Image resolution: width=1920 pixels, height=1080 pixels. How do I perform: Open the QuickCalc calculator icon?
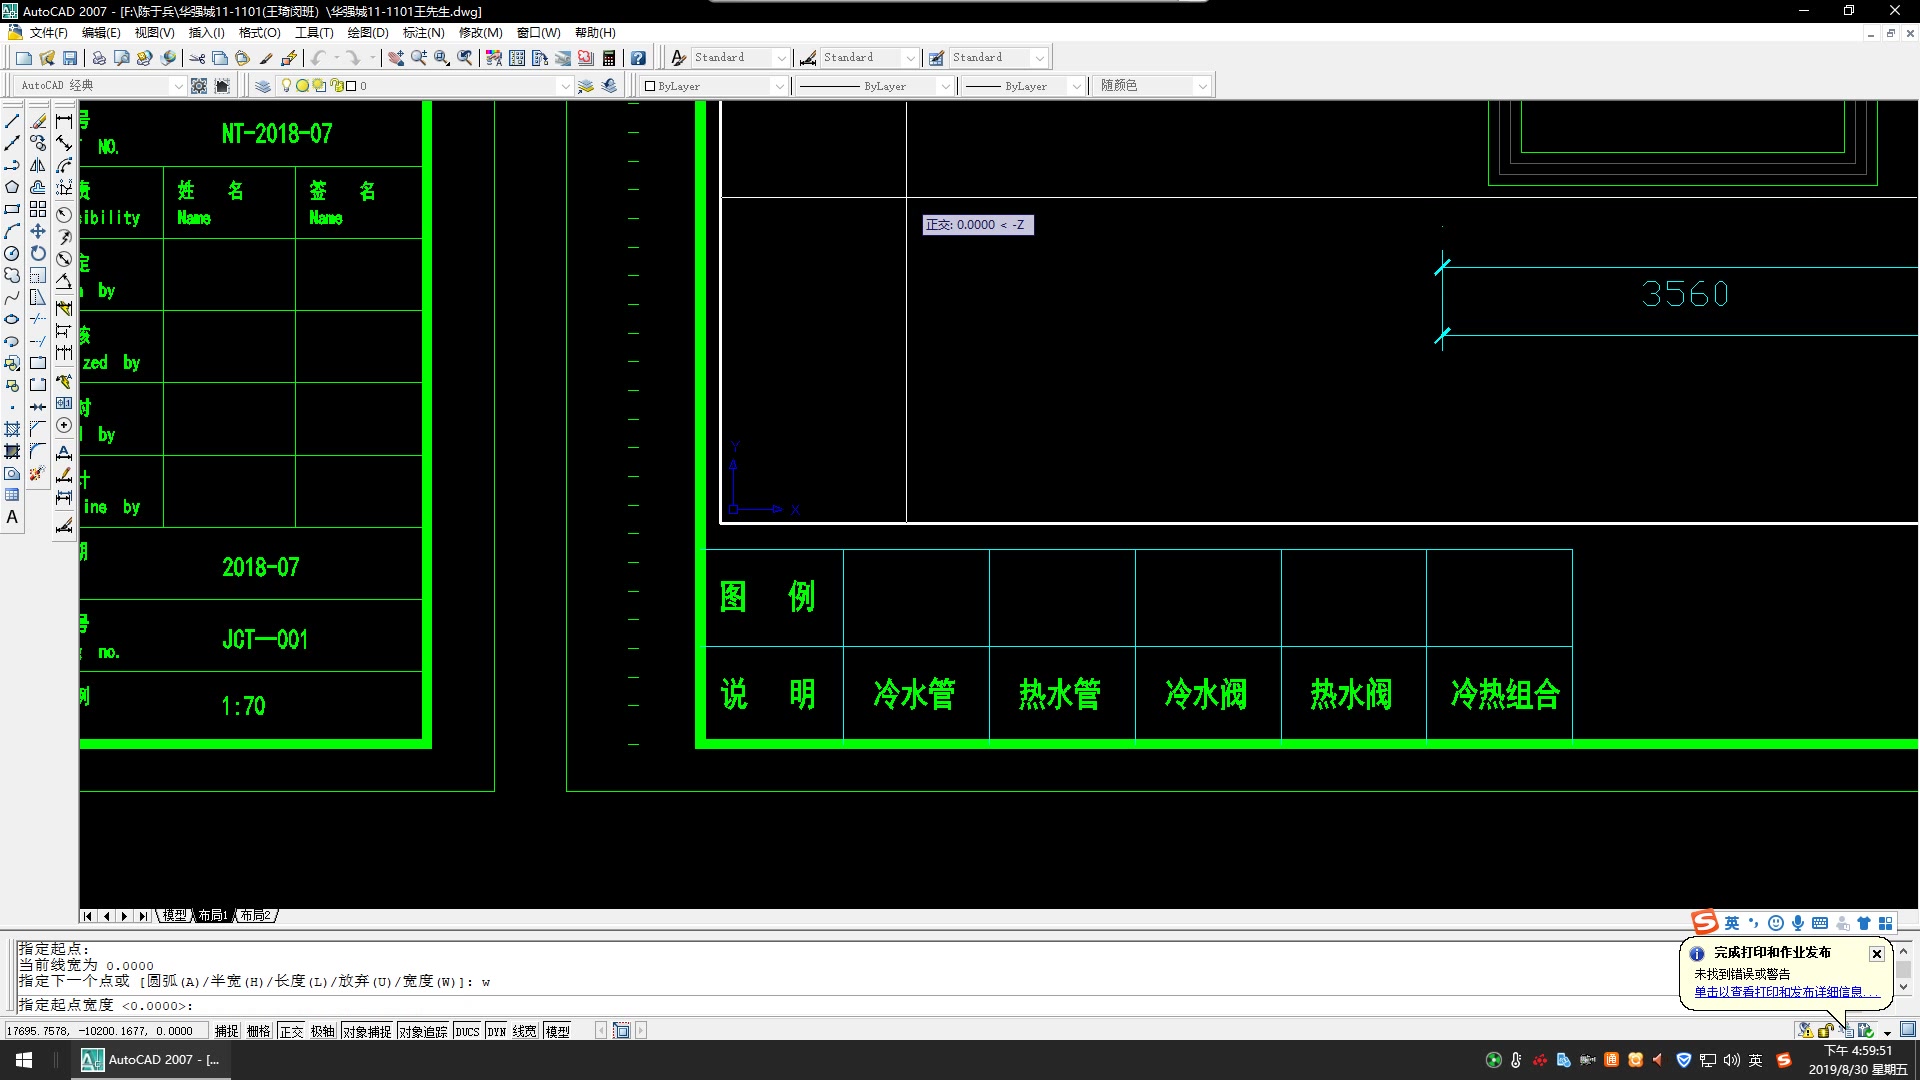609,58
